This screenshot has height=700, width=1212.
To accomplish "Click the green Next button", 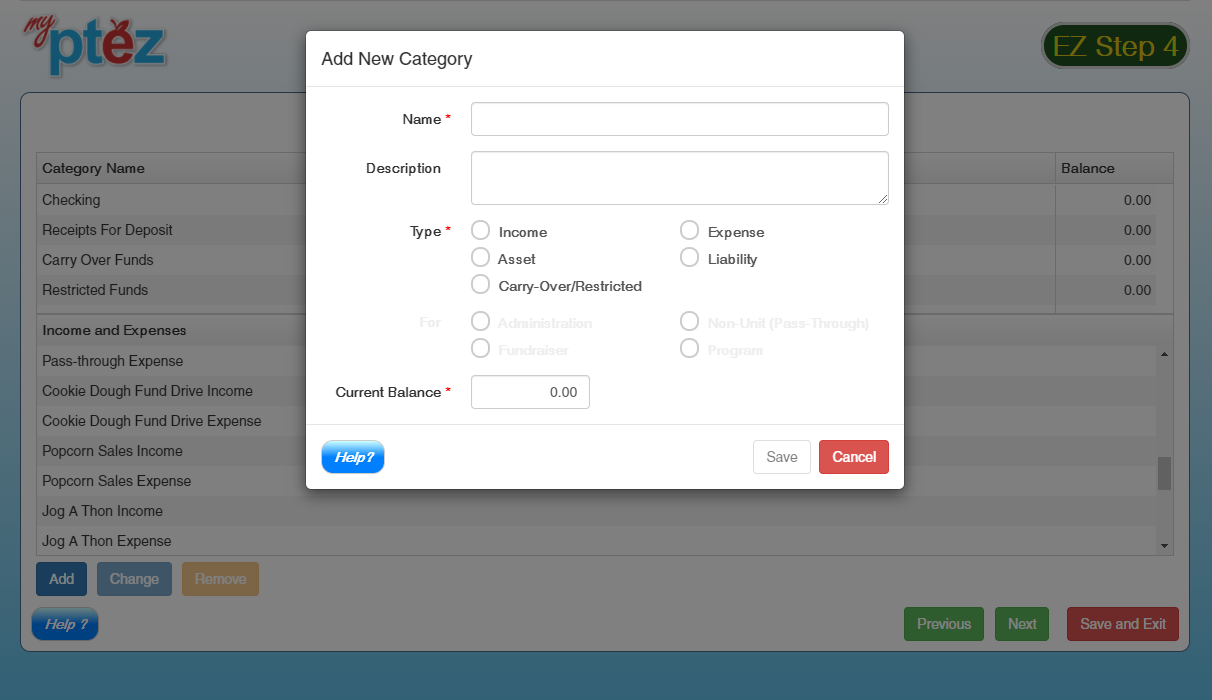I will 1021,624.
